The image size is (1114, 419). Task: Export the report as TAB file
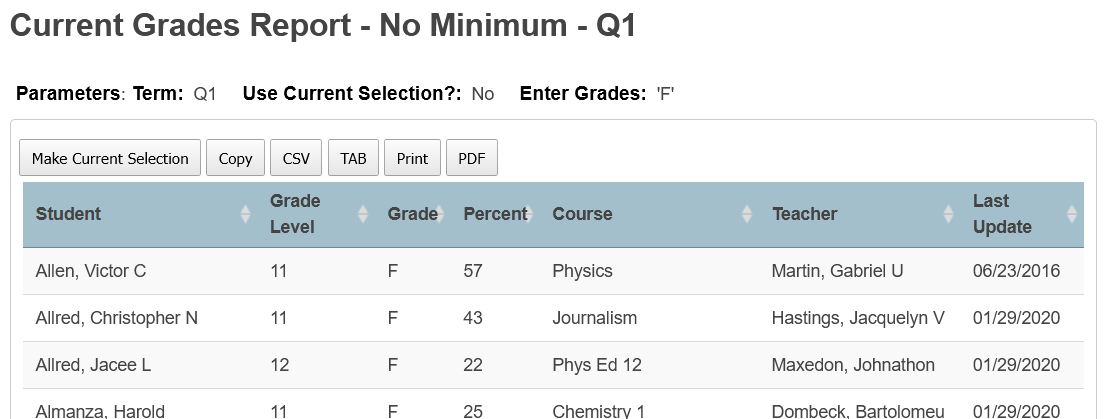(353, 158)
